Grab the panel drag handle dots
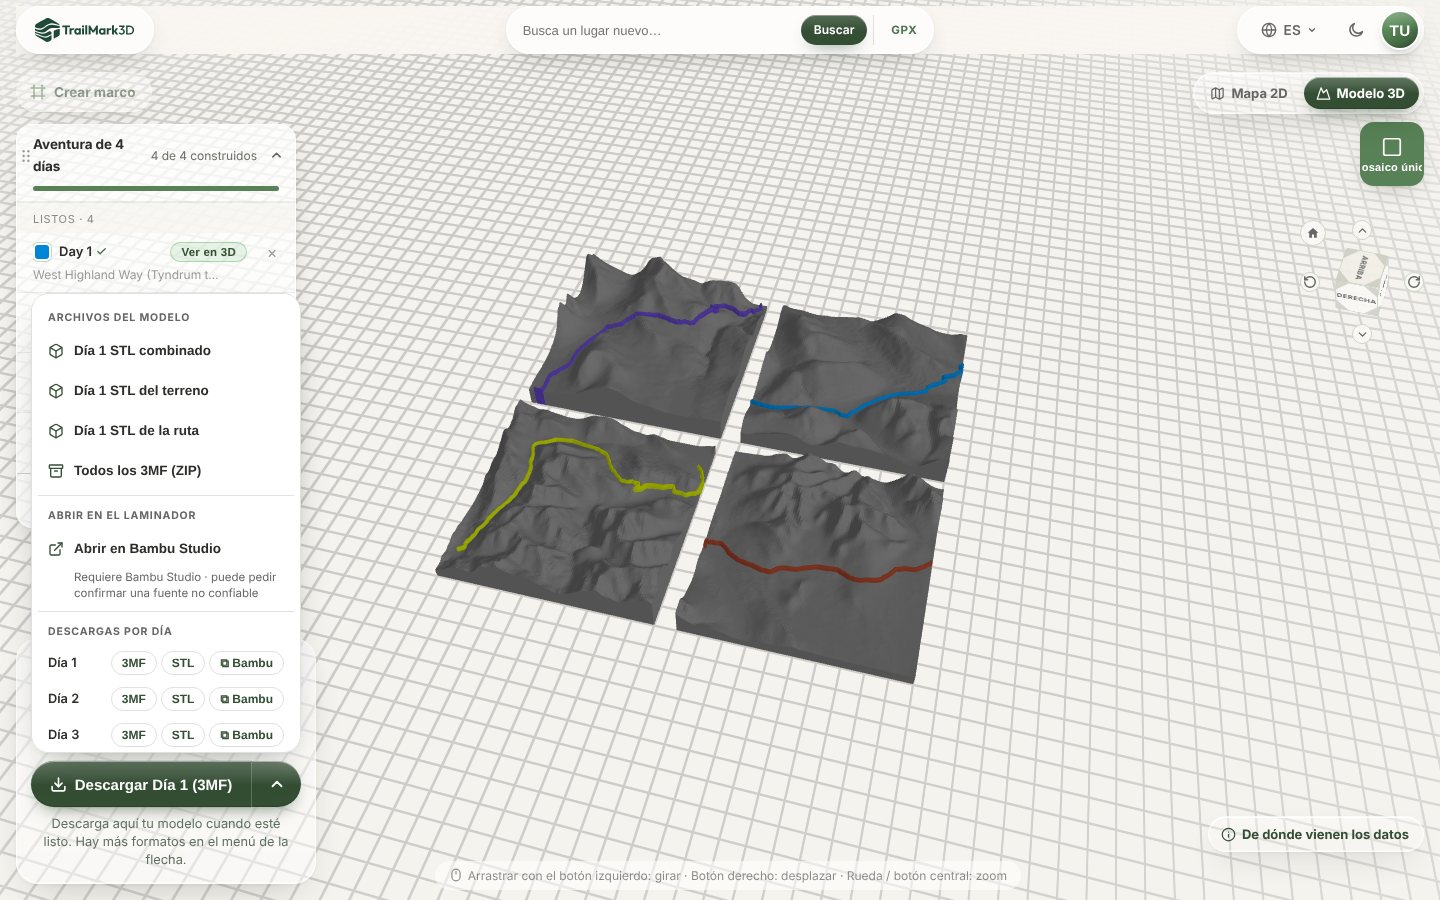This screenshot has width=1440, height=900. (x=26, y=156)
